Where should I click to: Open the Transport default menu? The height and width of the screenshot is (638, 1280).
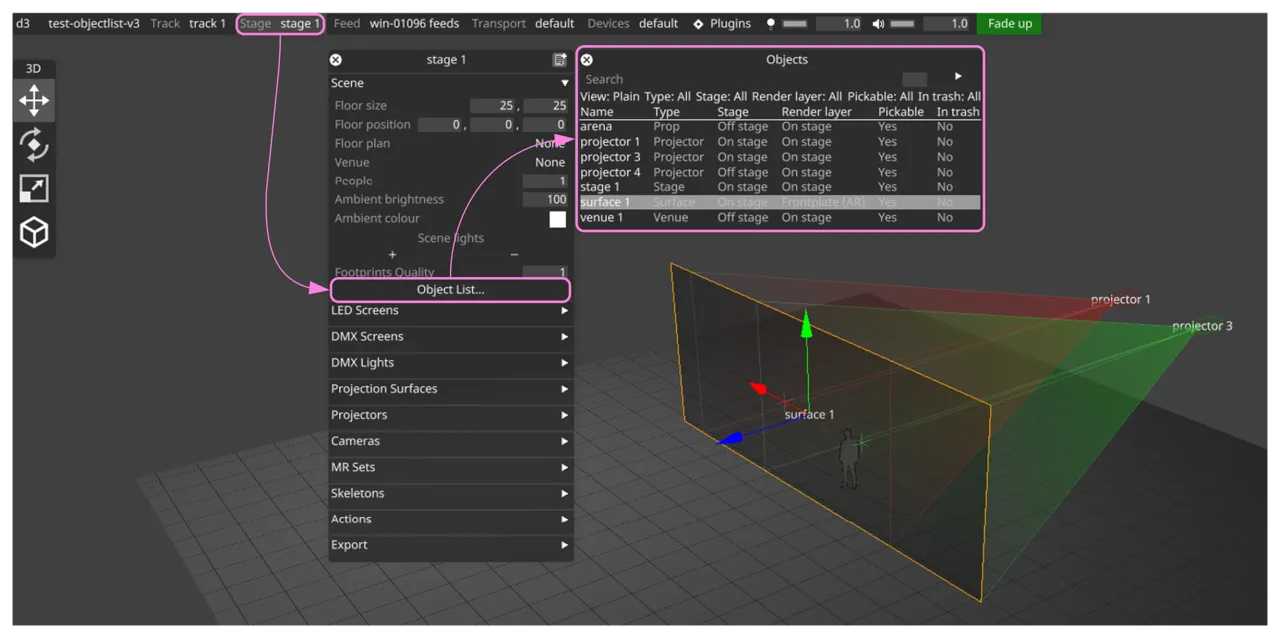click(523, 23)
